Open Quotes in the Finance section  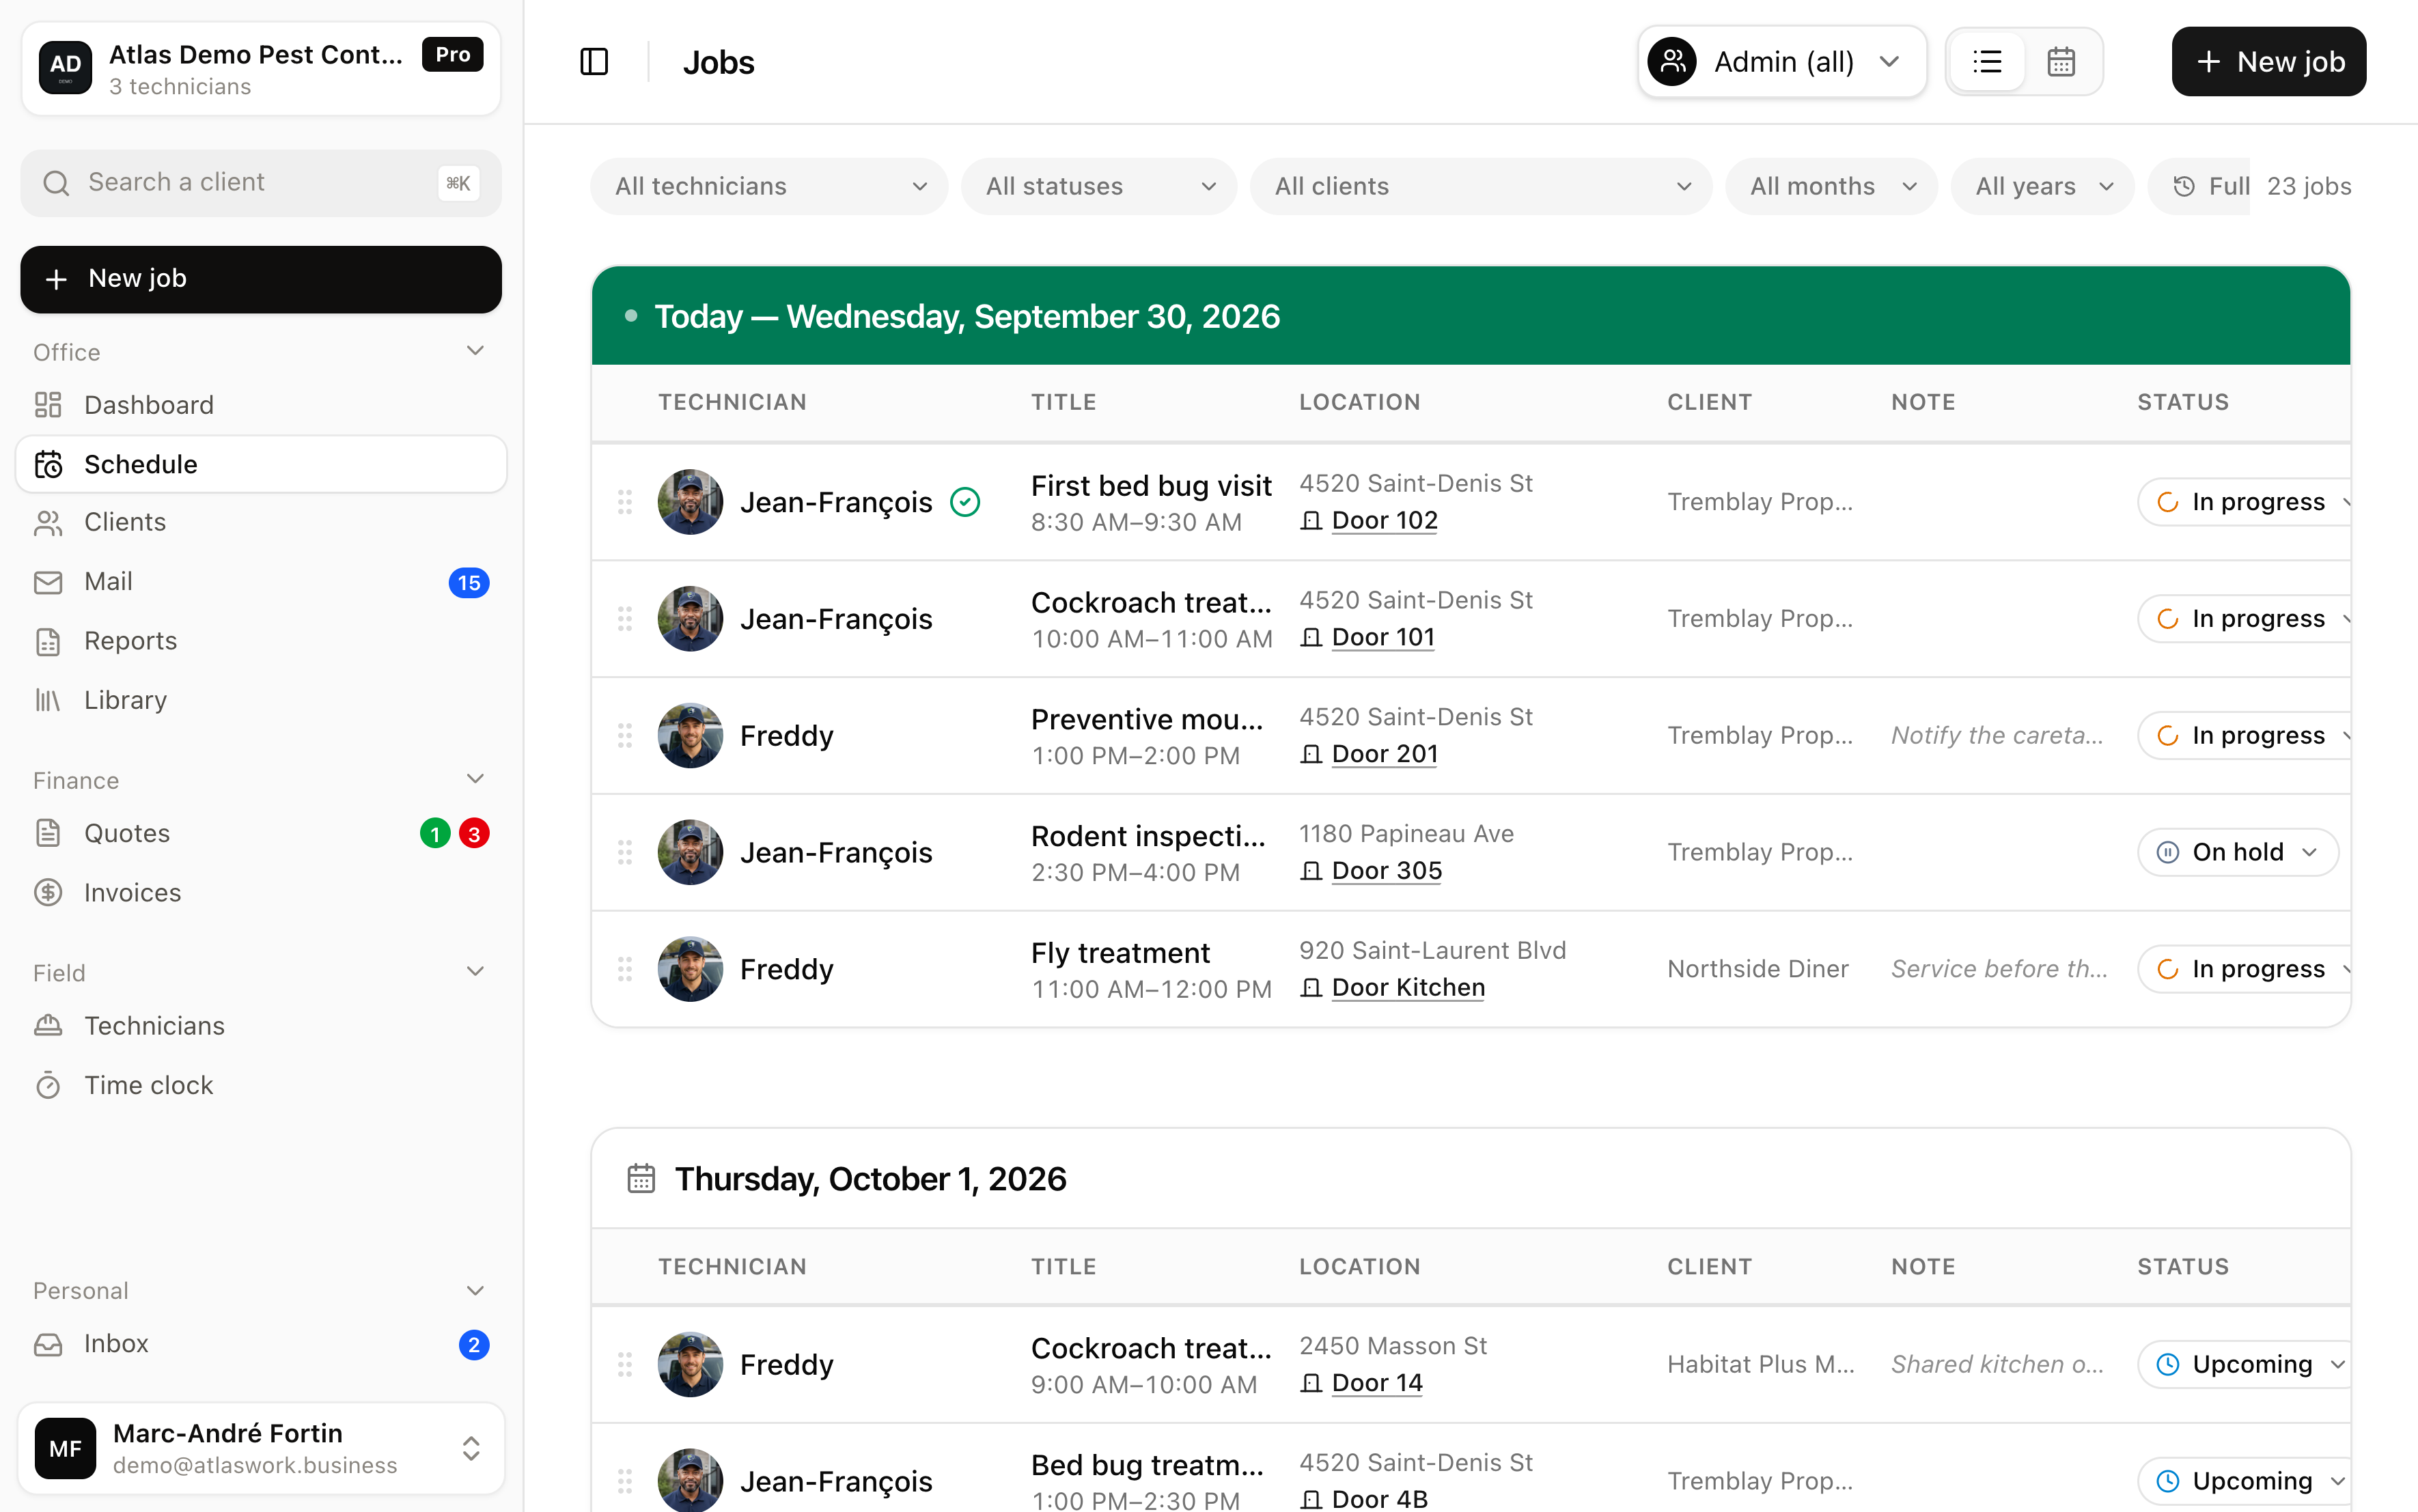point(261,833)
